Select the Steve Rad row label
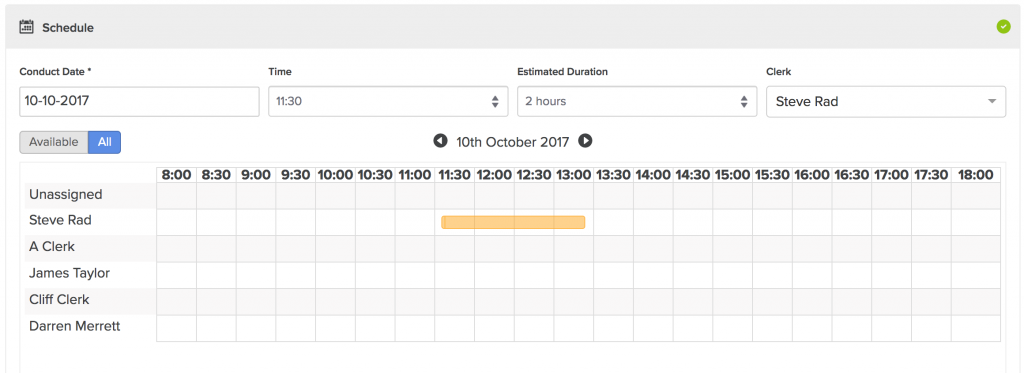 [x=60, y=221]
